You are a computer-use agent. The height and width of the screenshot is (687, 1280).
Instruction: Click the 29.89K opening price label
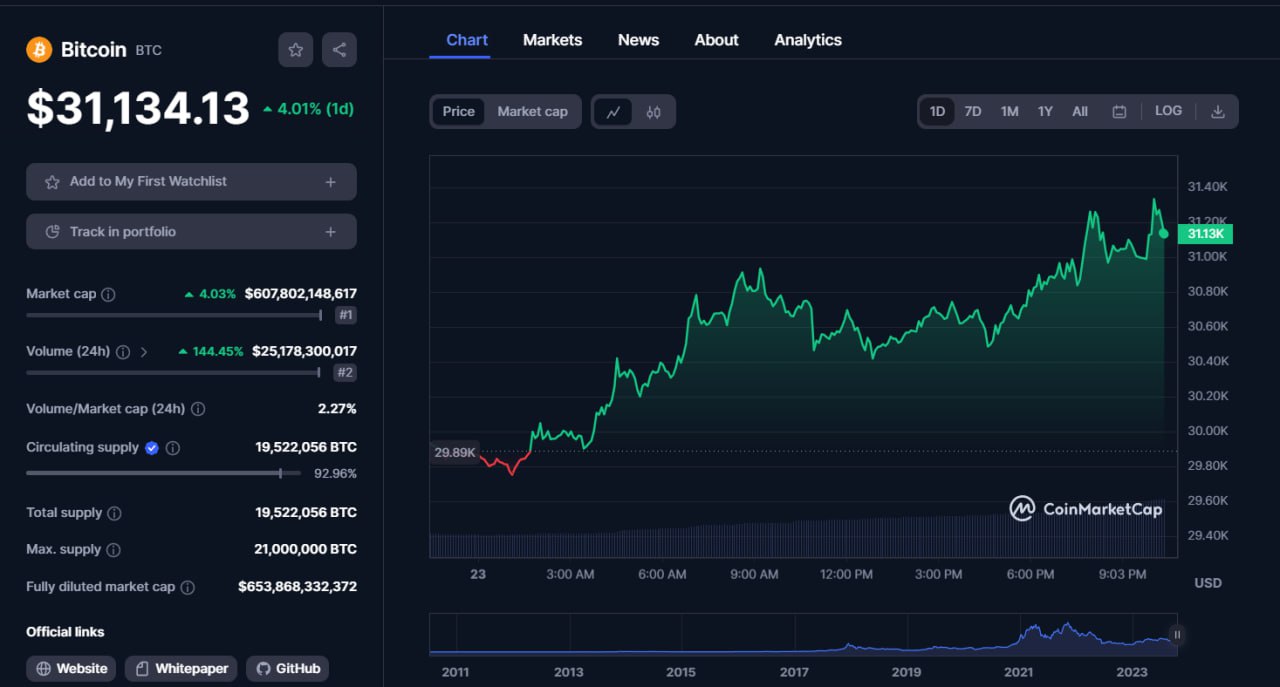455,453
